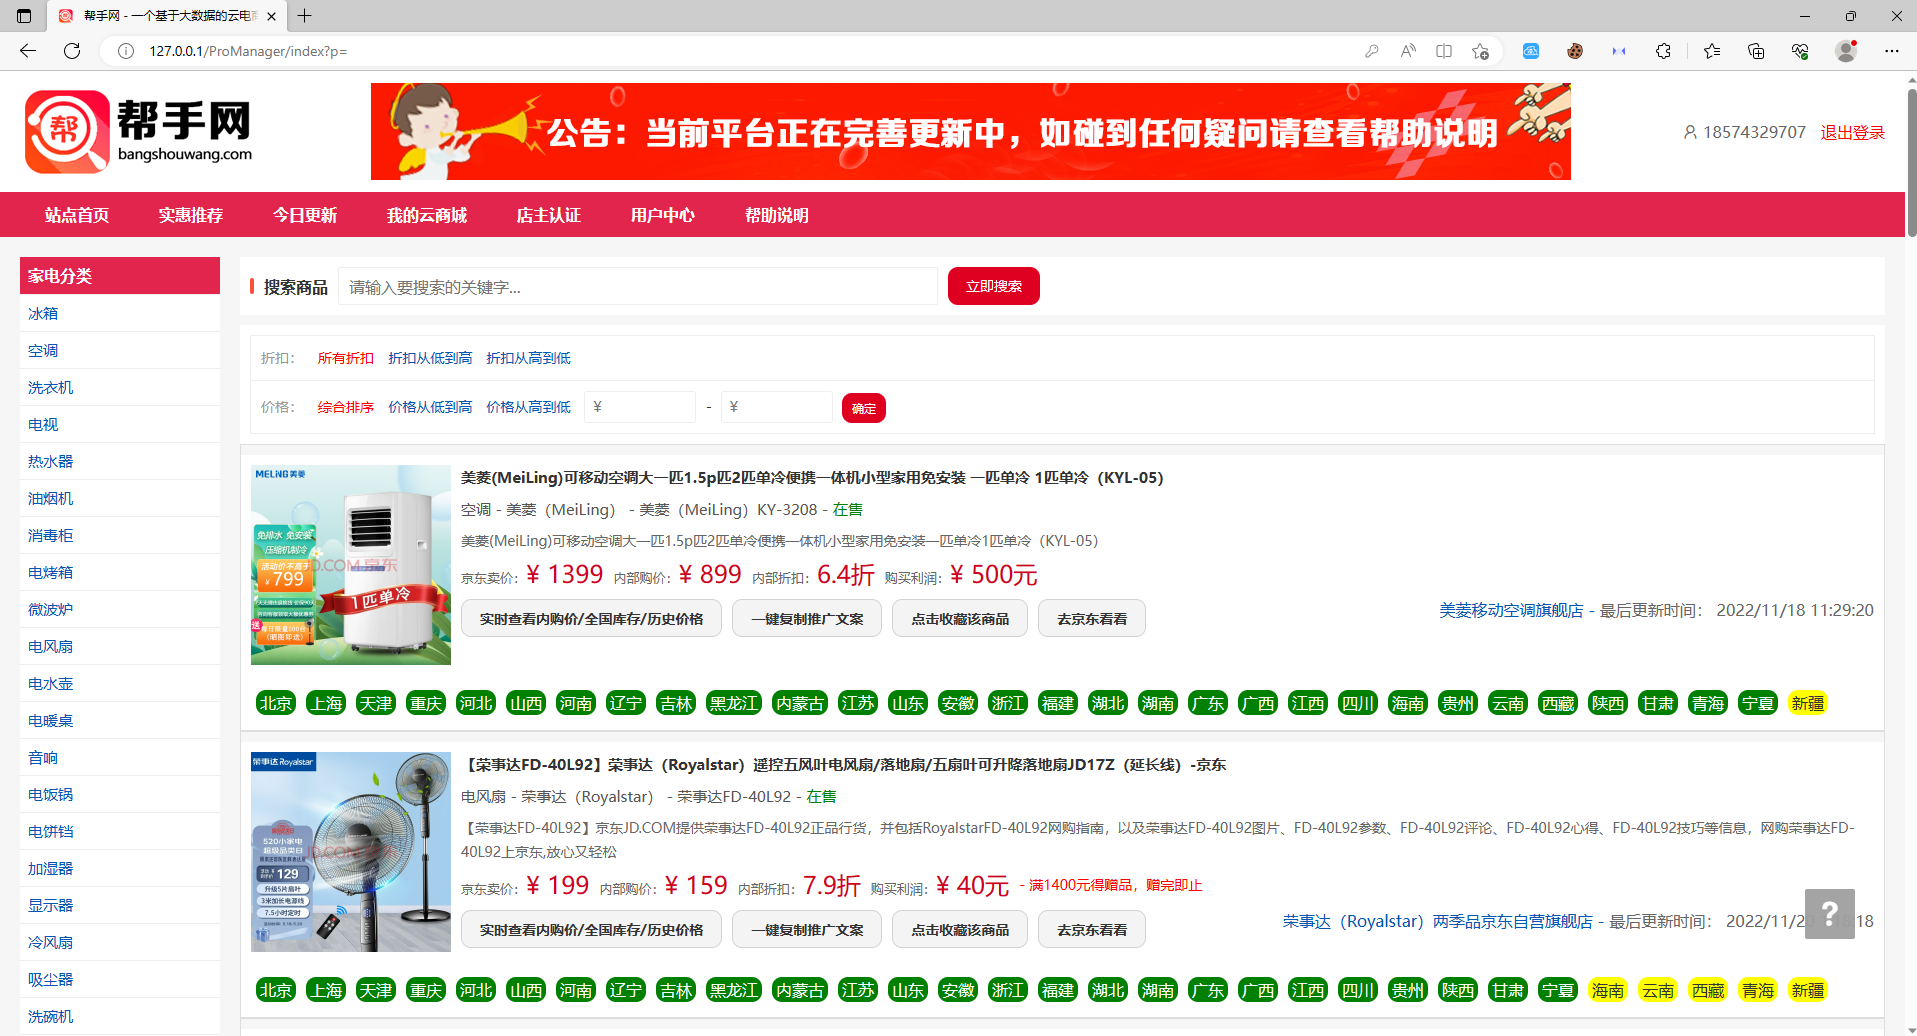The width and height of the screenshot is (1917, 1036).
Task: Open the MeiLing air conditioner product image
Action: [351, 565]
